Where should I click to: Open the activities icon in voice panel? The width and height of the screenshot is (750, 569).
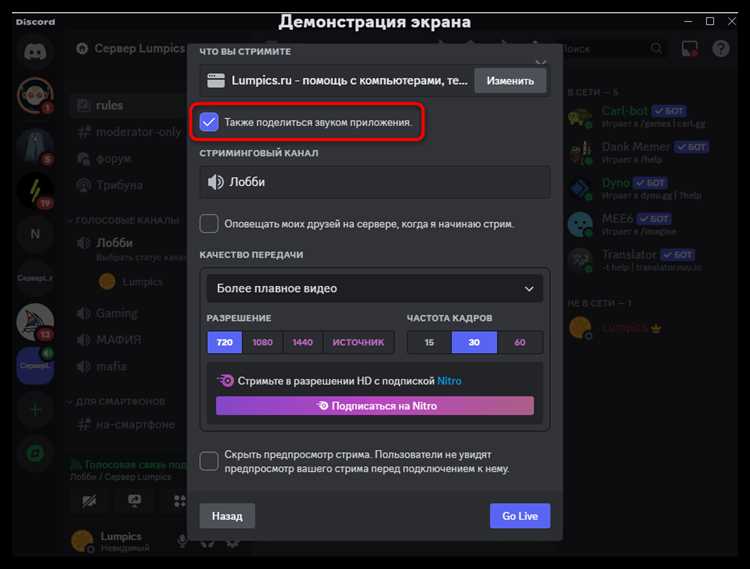pyautogui.click(x=179, y=501)
